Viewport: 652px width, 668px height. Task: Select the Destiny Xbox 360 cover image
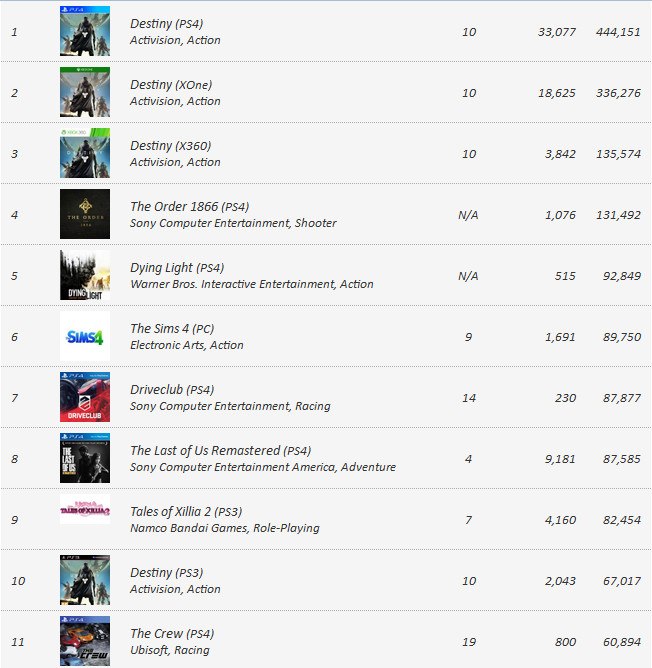coord(85,153)
